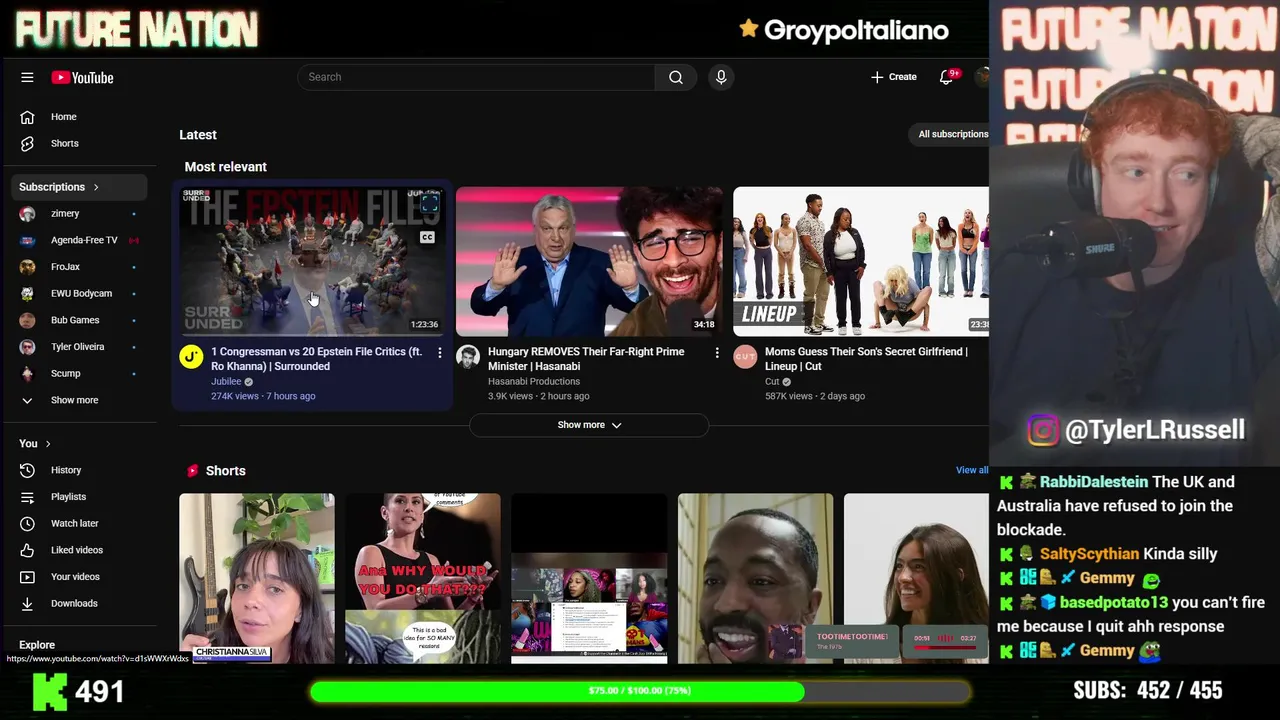Open more options for Hasanabi video
Image resolution: width=1280 pixels, height=720 pixels.
(716, 353)
